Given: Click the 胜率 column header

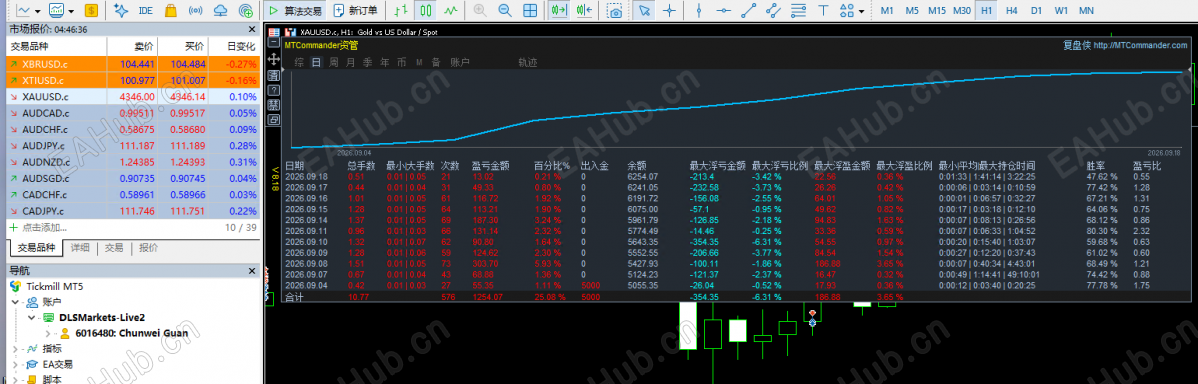Looking at the screenshot, I should click(x=1096, y=165).
